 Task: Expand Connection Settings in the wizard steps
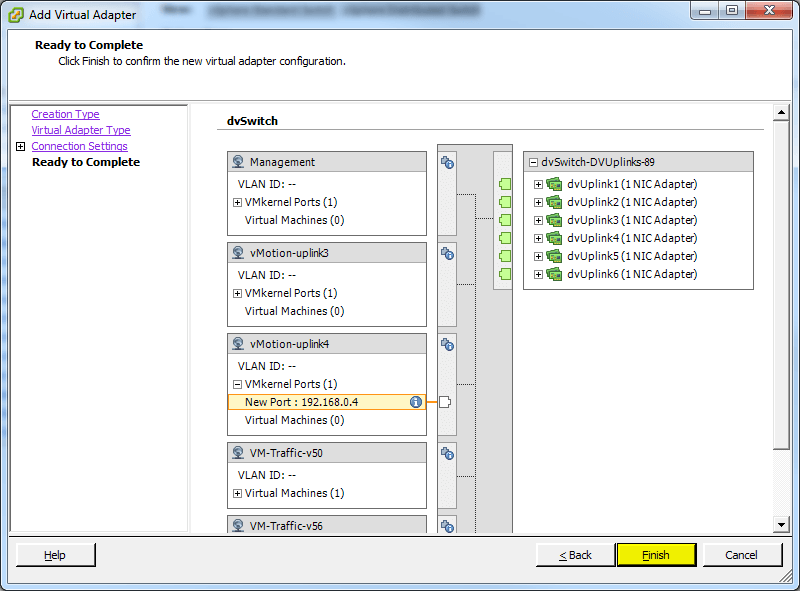21,147
